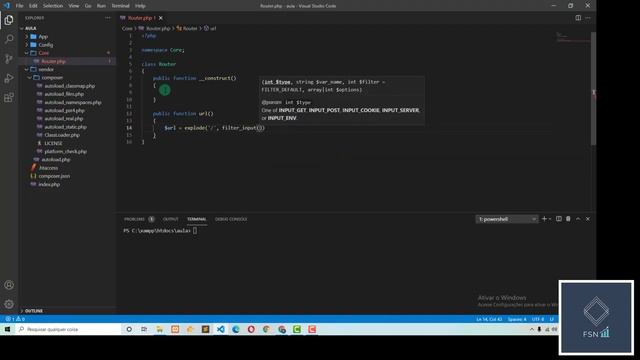Kill the terminal with the trash icon

click(x=568, y=219)
